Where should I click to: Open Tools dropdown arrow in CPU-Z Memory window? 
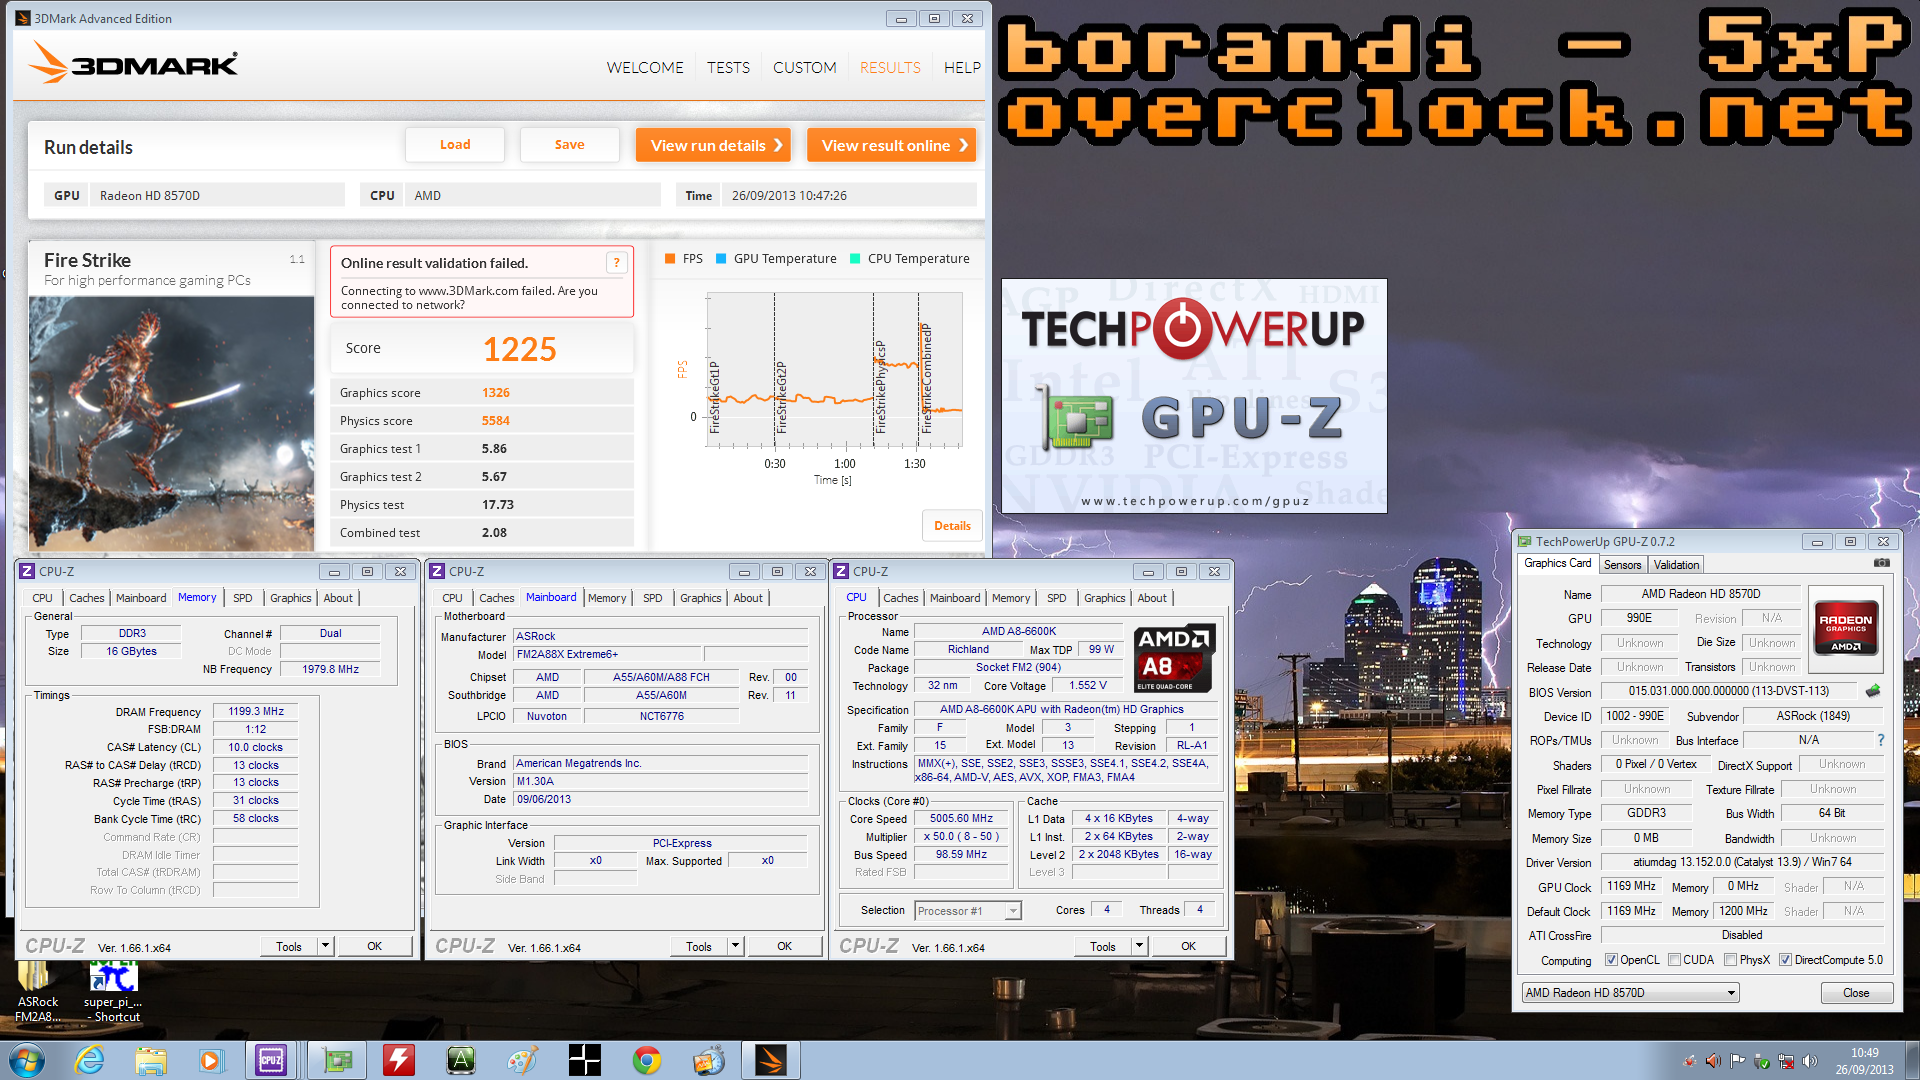point(325,946)
